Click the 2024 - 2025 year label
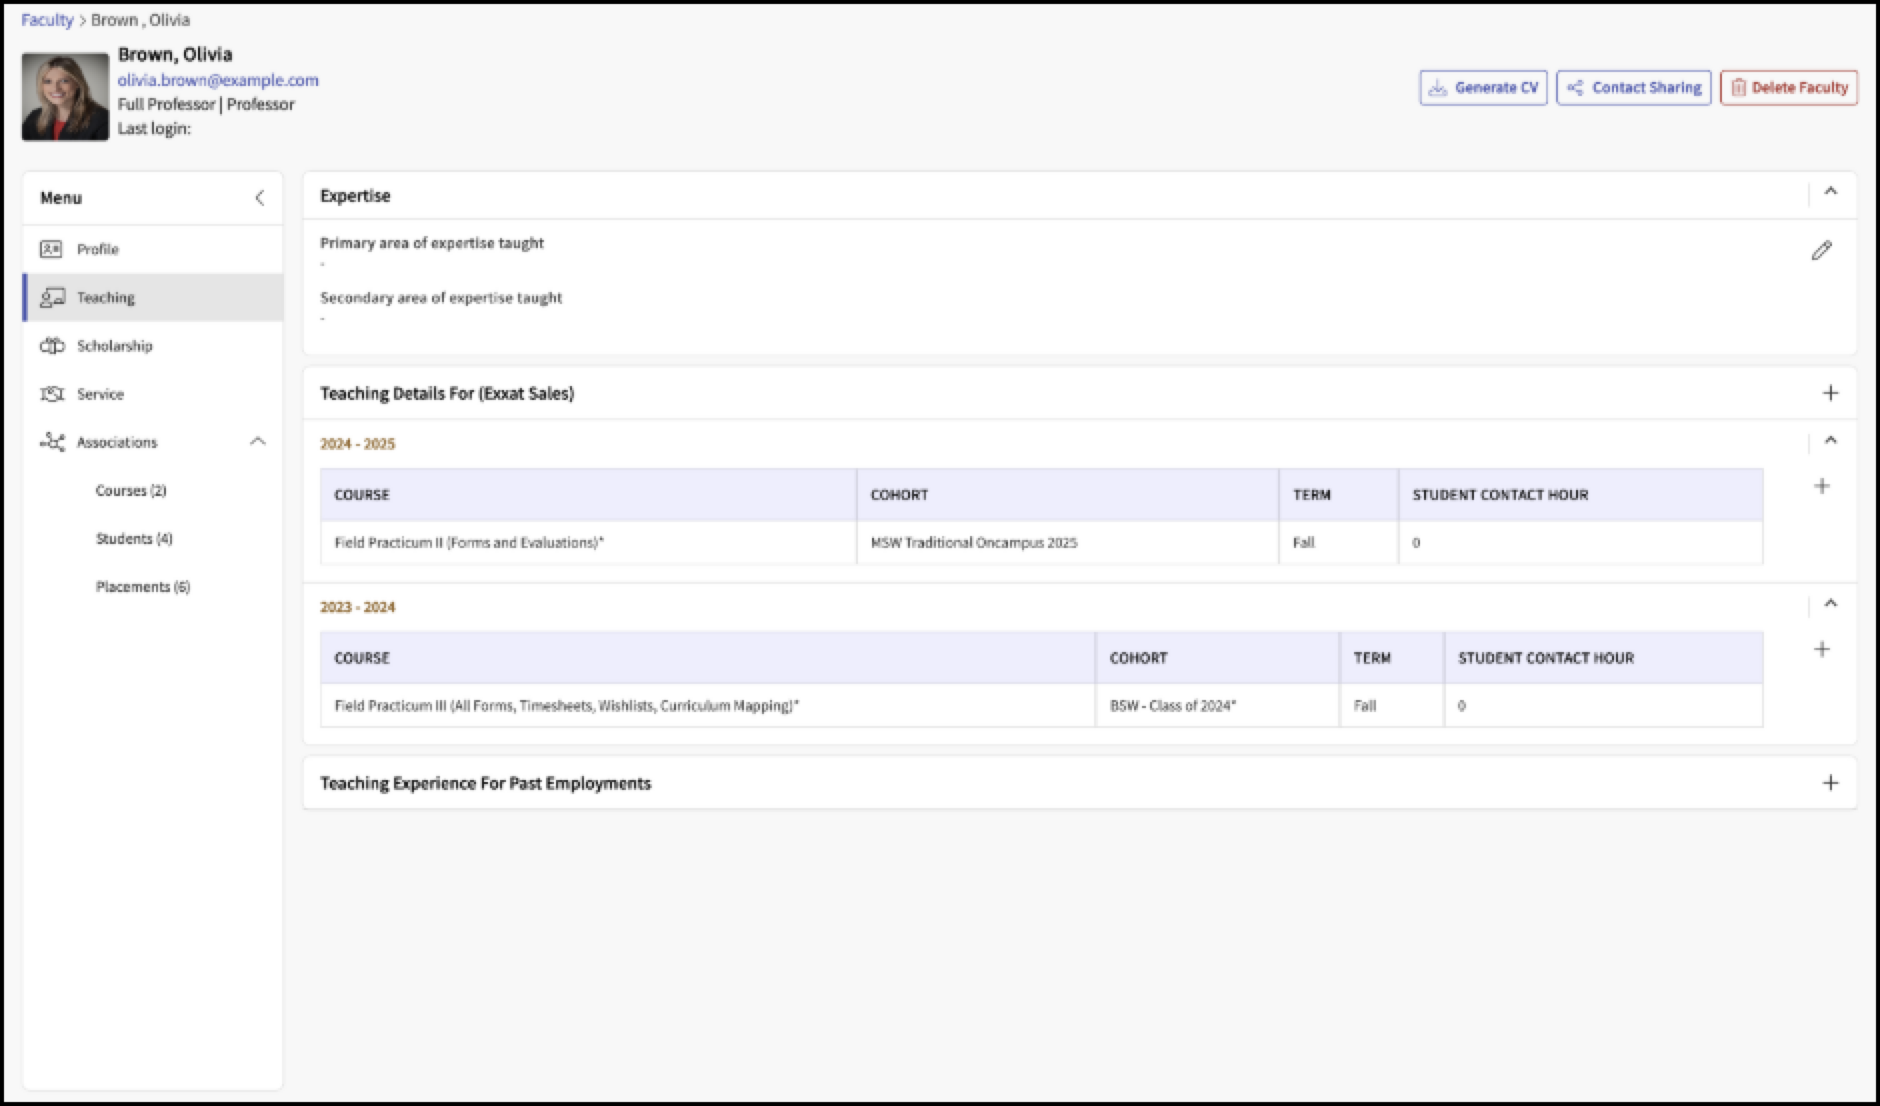Viewport: 1880px width, 1106px height. [357, 444]
